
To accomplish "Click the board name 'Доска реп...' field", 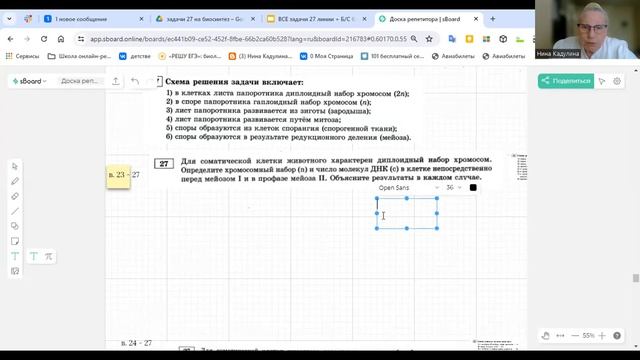I will pyautogui.click(x=80, y=81).
